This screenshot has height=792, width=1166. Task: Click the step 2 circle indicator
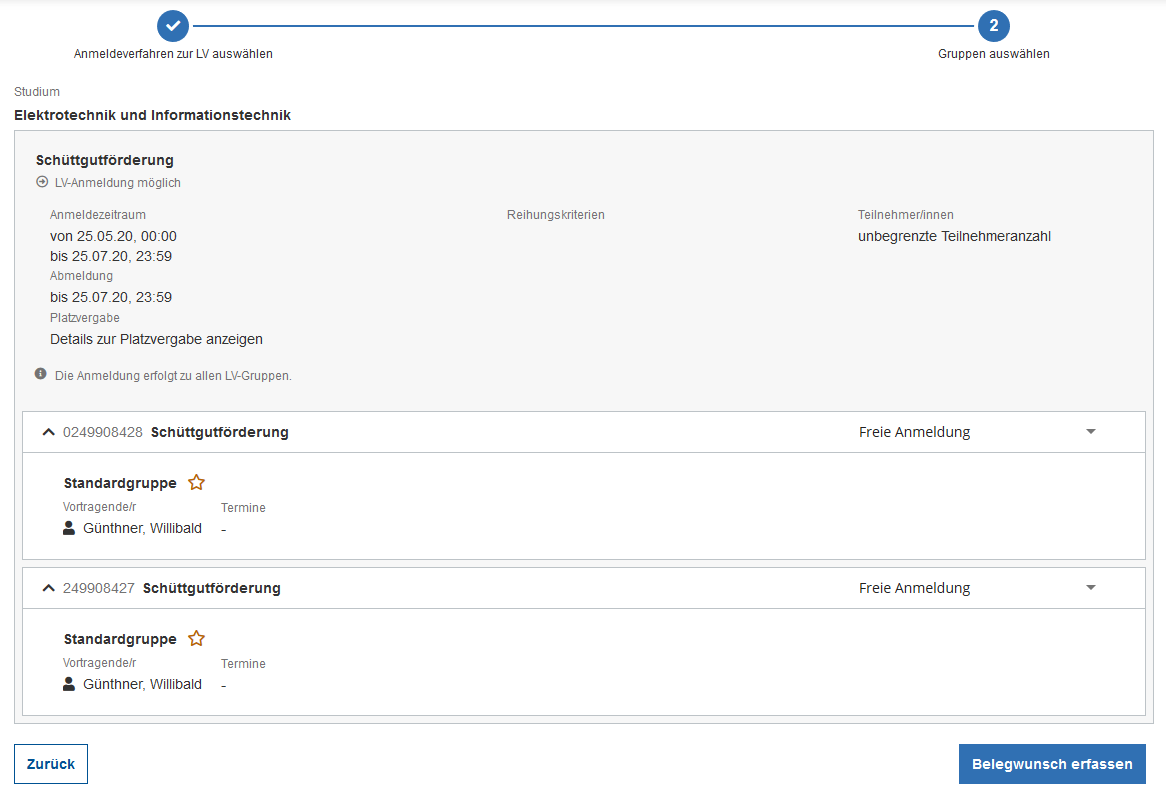[993, 25]
